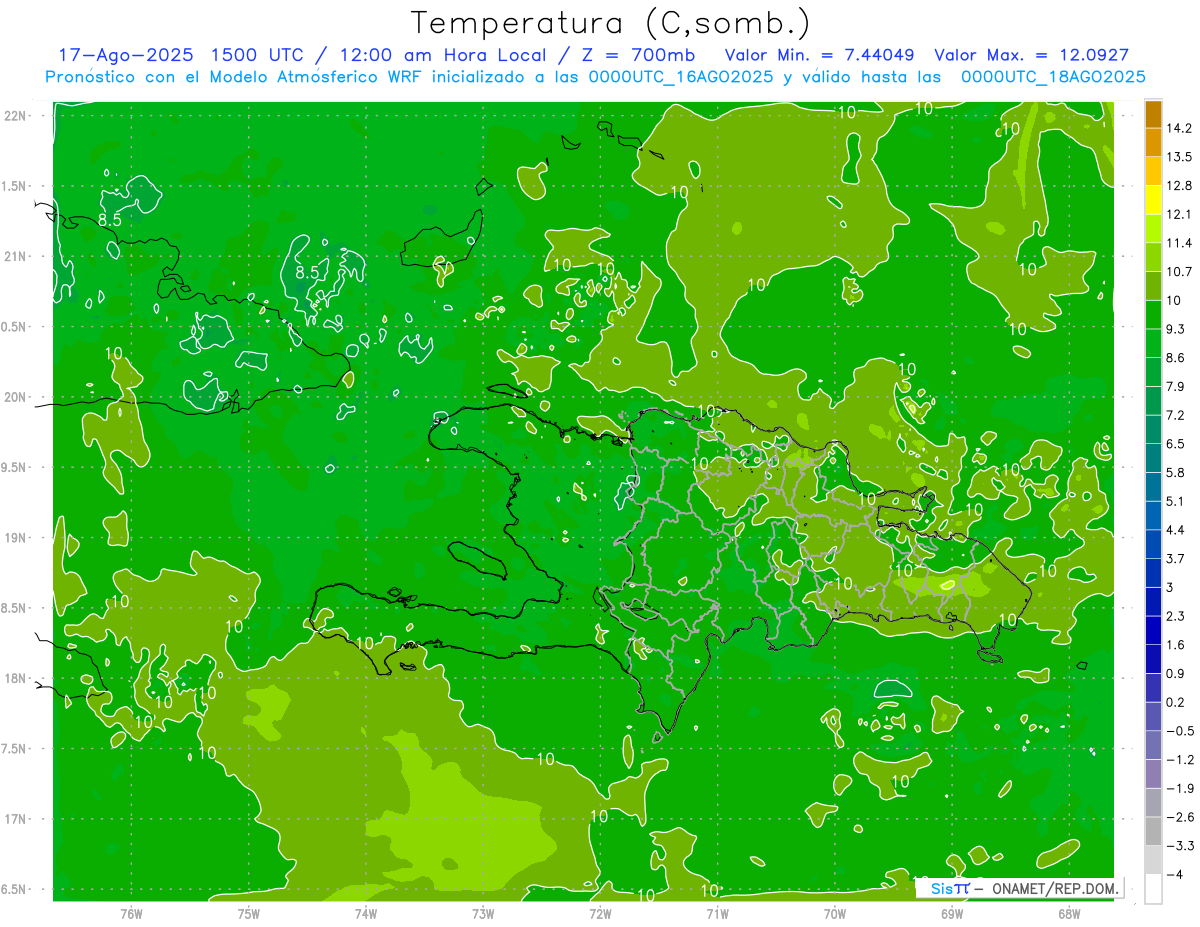1200x927 pixels.
Task: Click the '6.5' colorbar value
Action: (x=1176, y=444)
